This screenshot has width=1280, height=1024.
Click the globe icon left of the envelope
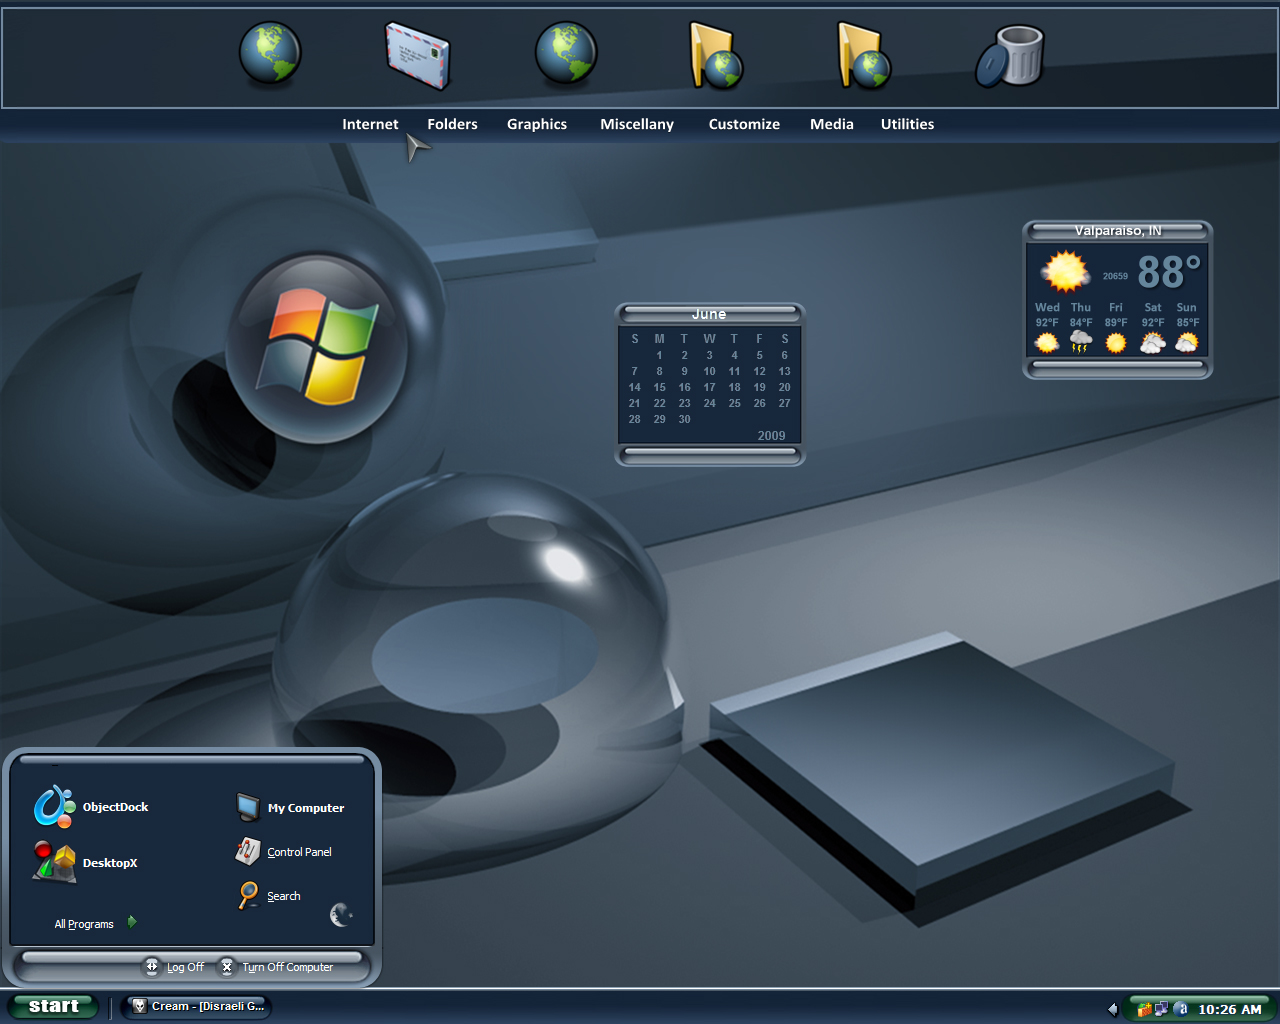coord(270,53)
